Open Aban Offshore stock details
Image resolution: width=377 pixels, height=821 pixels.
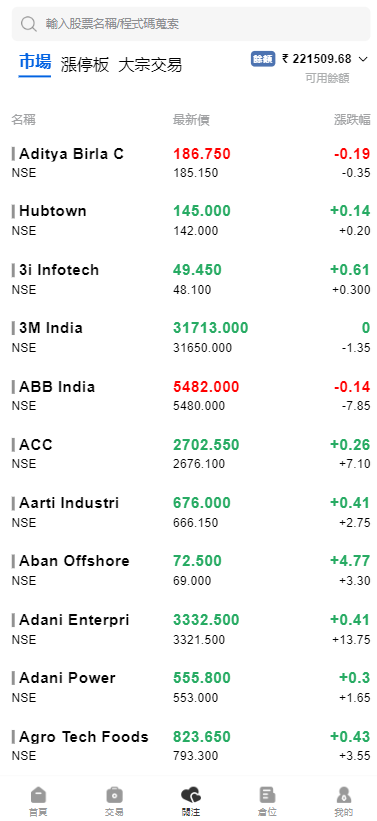tap(191, 570)
